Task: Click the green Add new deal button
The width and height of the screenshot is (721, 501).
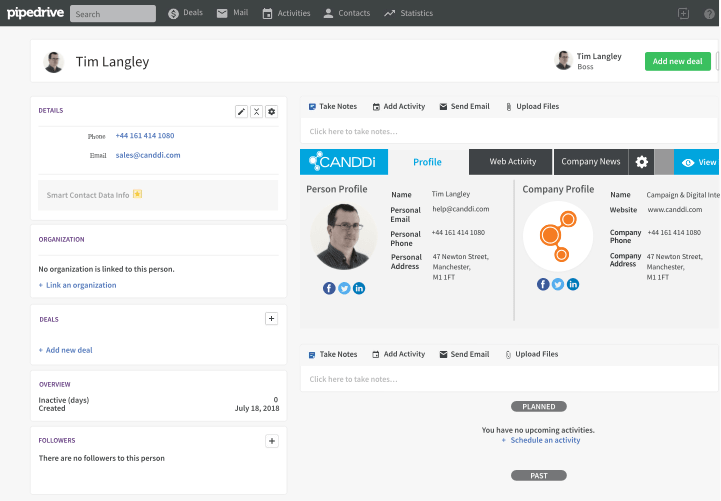Action: point(677,61)
